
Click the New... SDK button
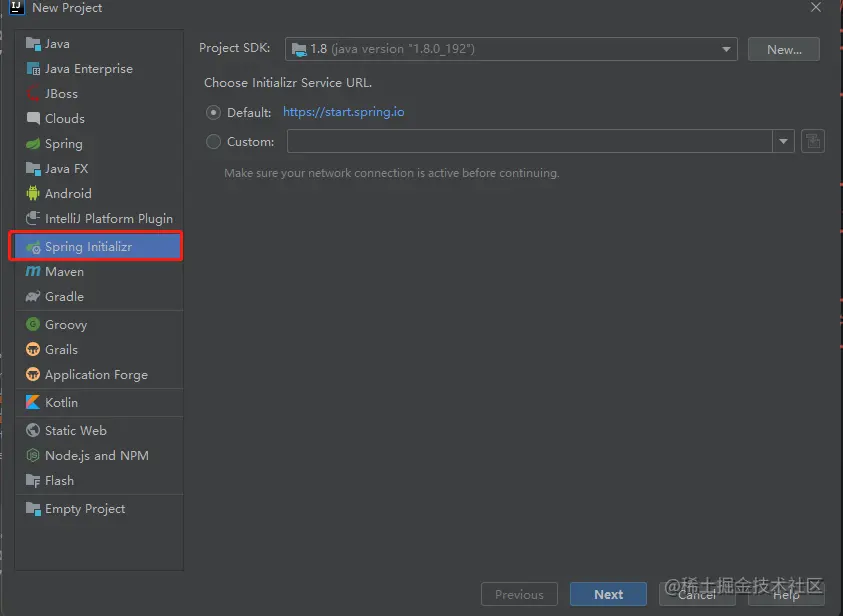[x=784, y=49]
